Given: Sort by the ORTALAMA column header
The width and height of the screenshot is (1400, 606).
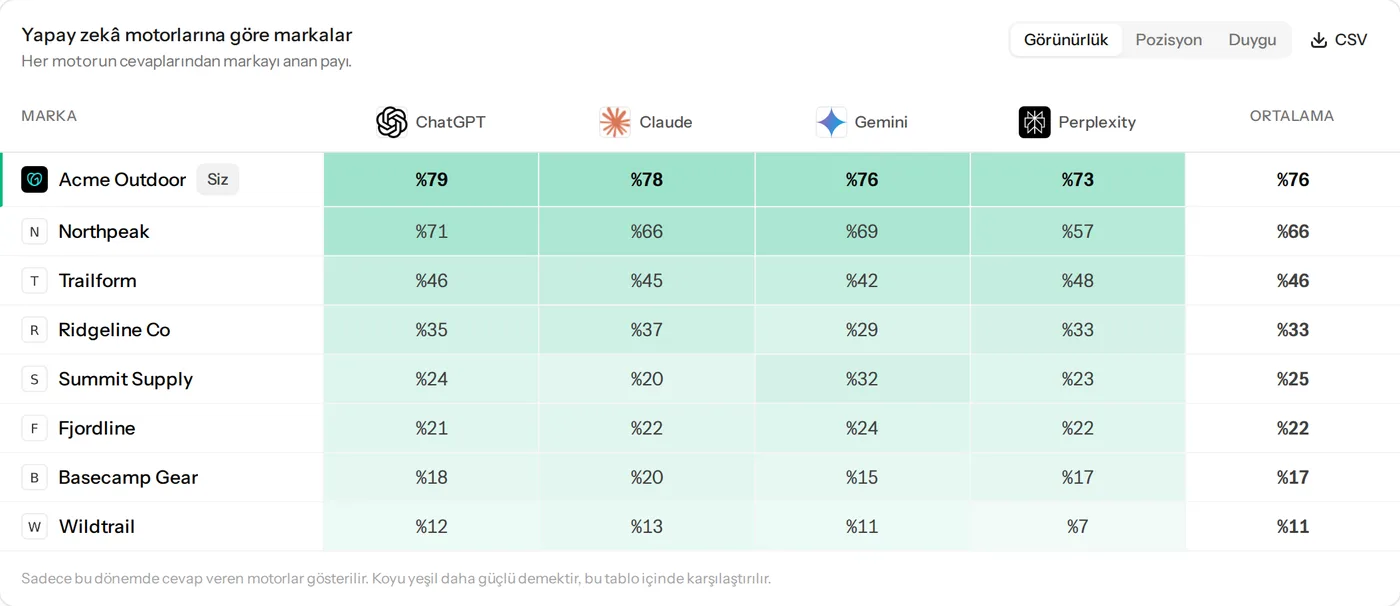Looking at the screenshot, I should coord(1292,116).
